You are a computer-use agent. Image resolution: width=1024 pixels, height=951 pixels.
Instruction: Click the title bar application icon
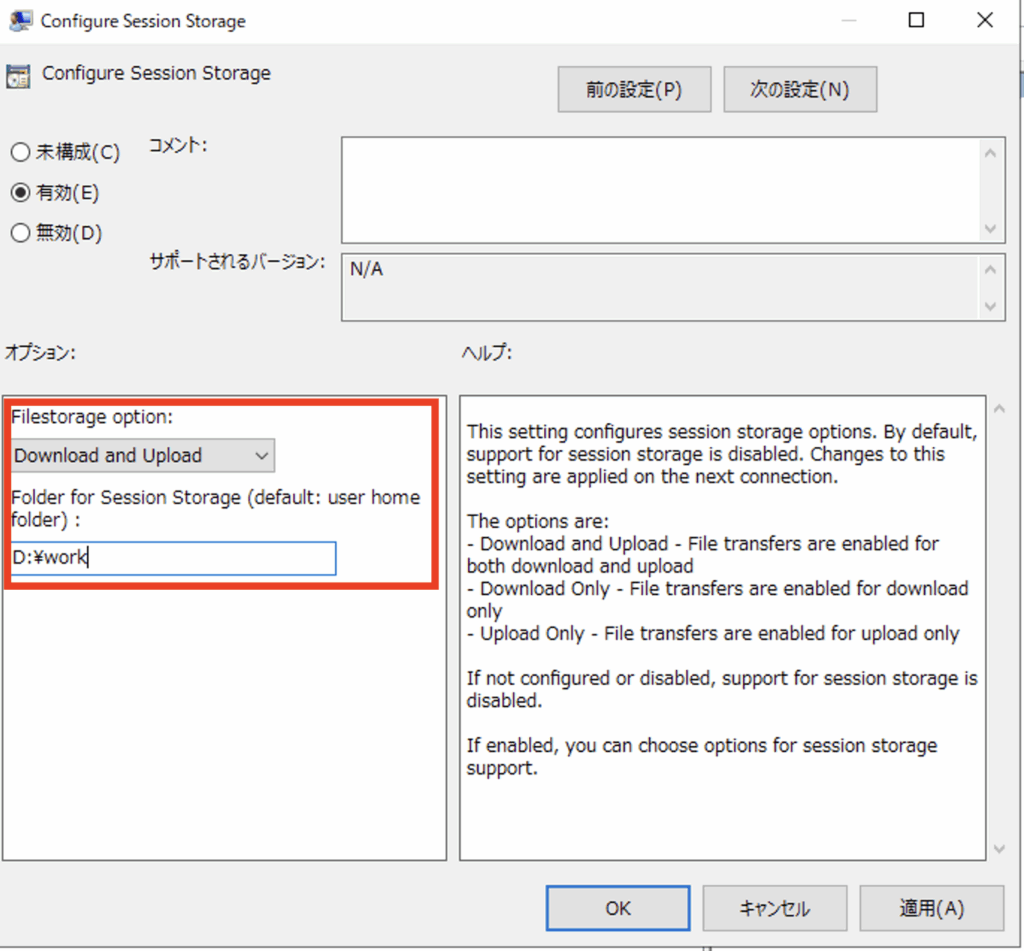pyautogui.click(x=20, y=21)
